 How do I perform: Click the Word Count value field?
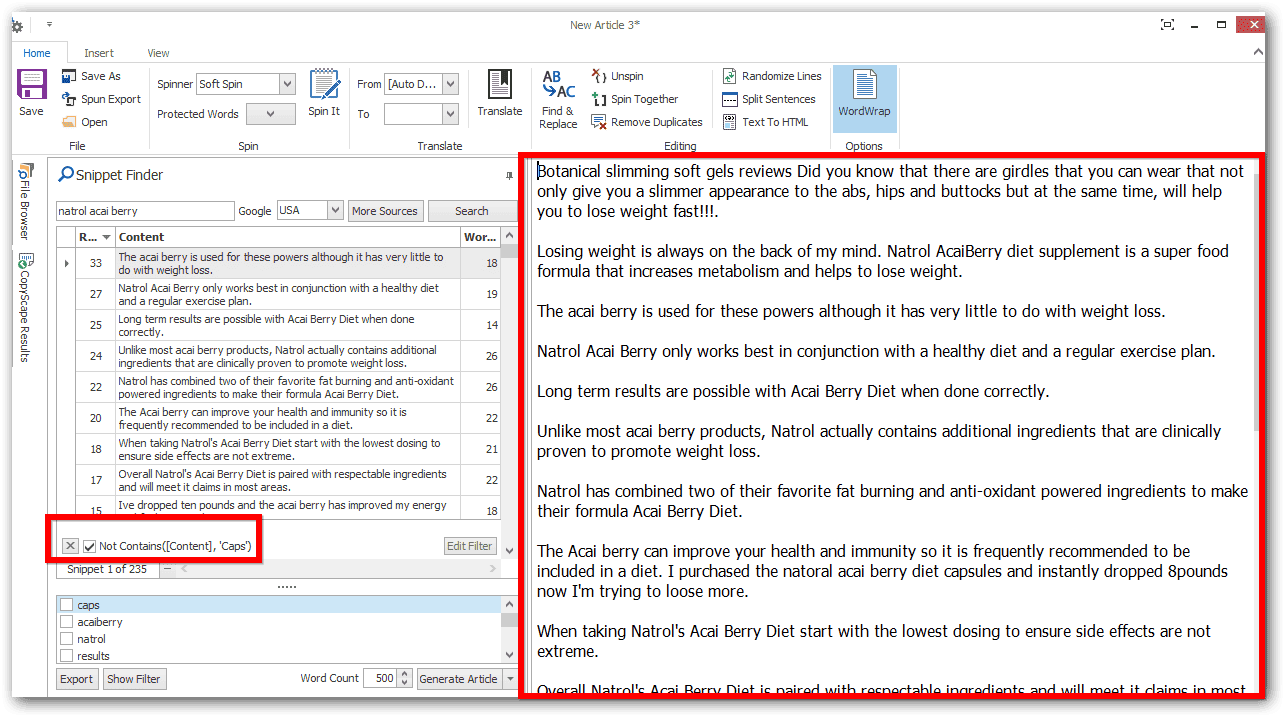380,678
